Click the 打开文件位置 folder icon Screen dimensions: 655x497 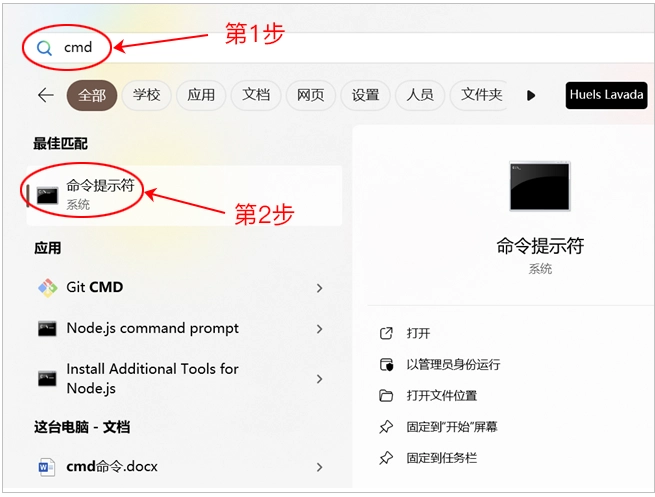pyautogui.click(x=386, y=396)
